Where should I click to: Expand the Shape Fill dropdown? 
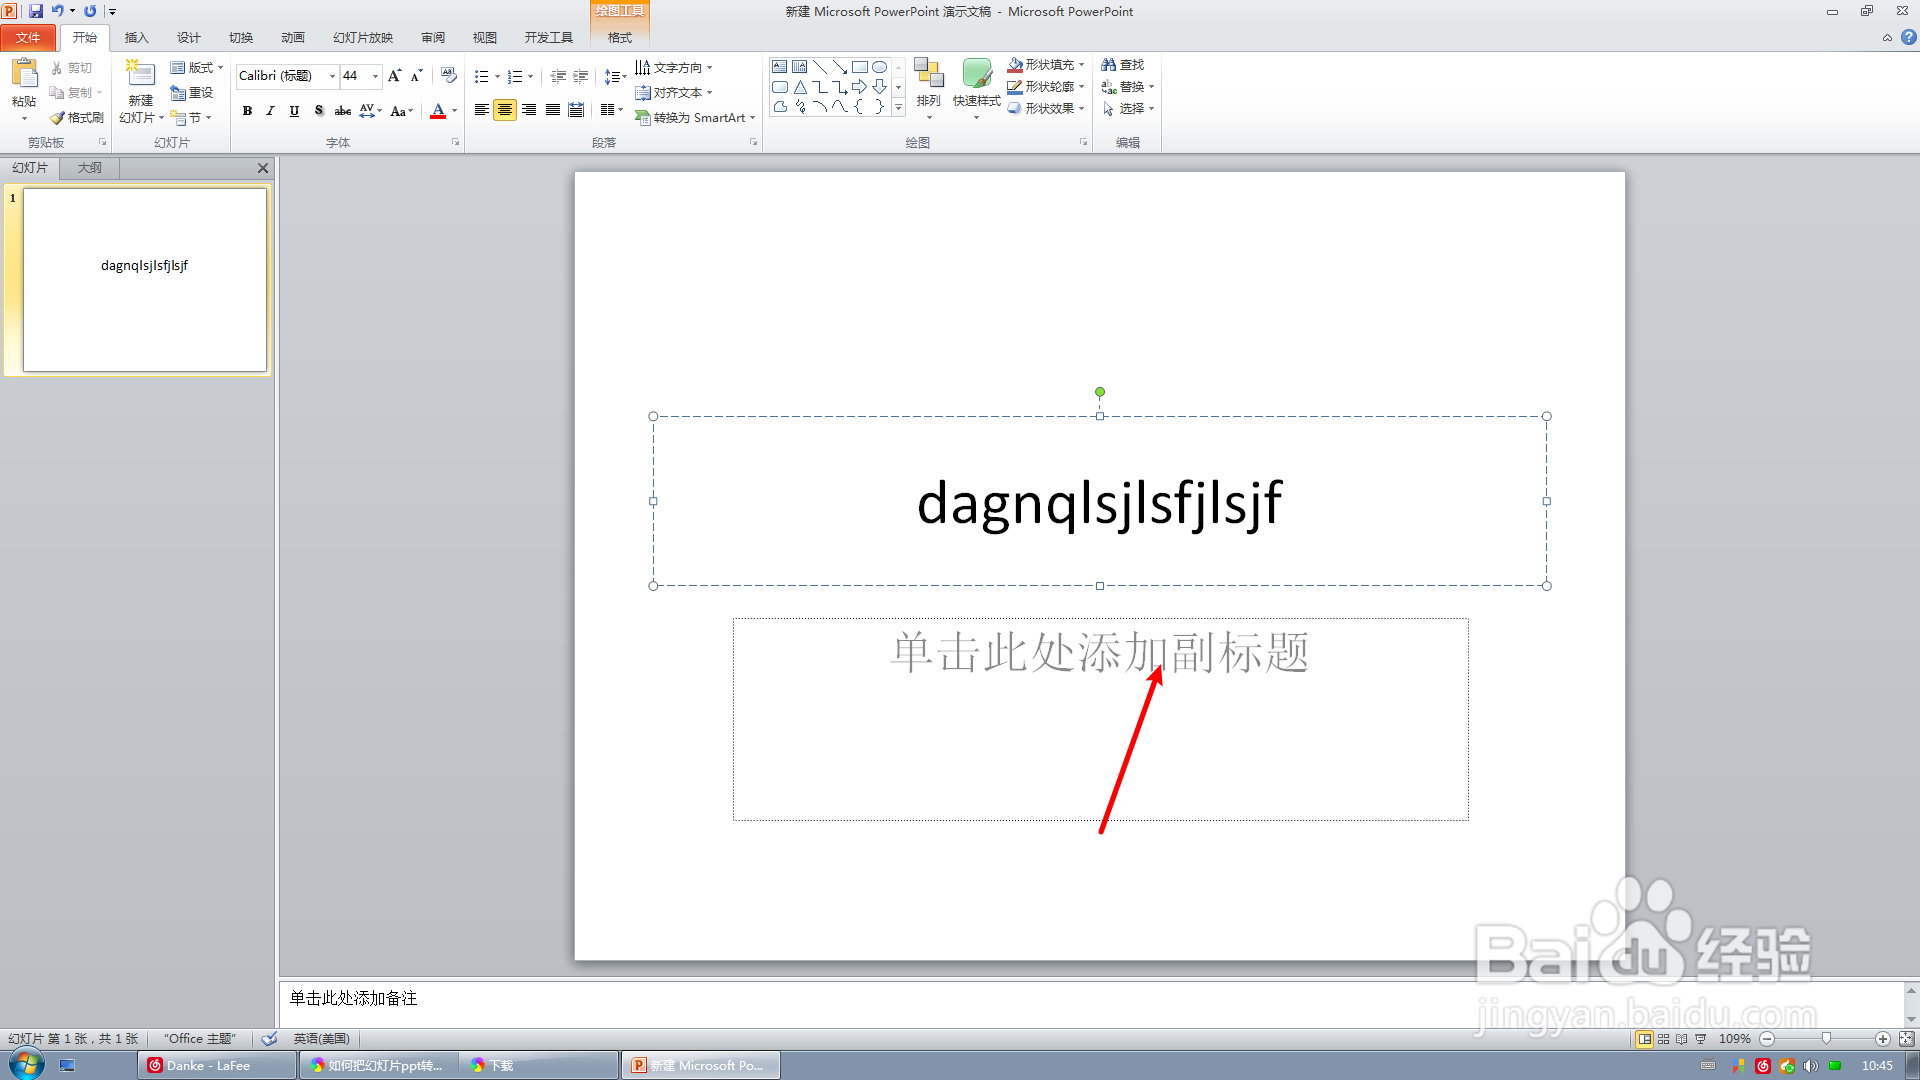coord(1081,65)
